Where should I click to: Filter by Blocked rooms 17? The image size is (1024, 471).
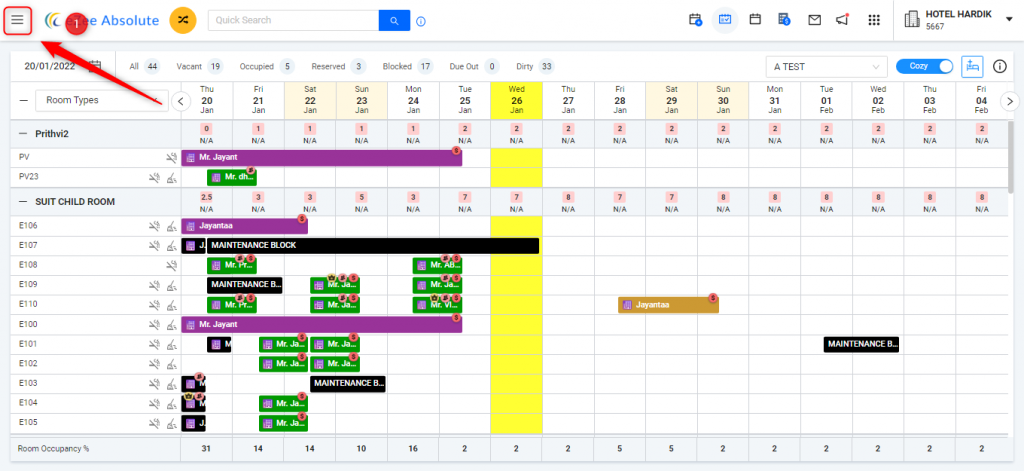(408, 66)
